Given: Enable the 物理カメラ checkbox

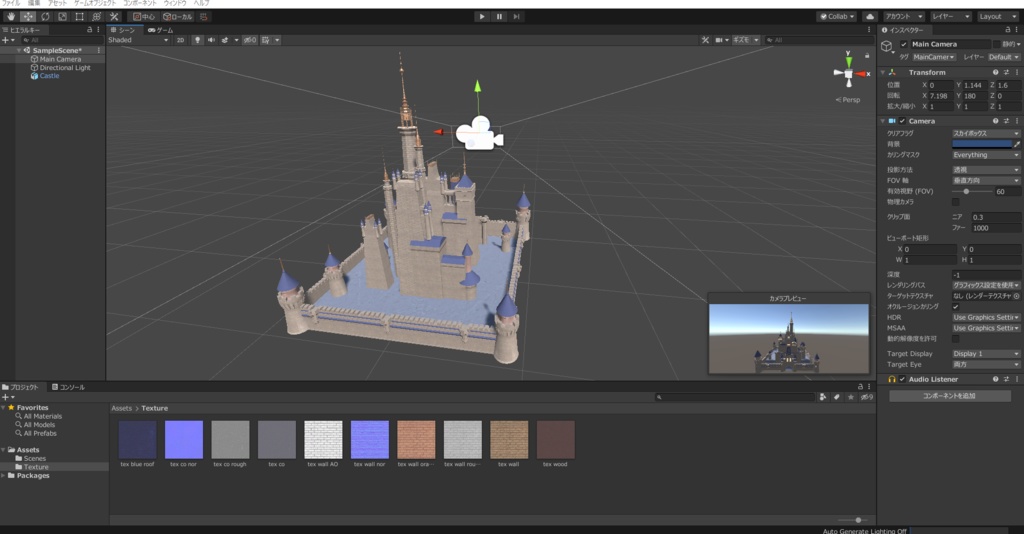Looking at the screenshot, I should point(955,202).
